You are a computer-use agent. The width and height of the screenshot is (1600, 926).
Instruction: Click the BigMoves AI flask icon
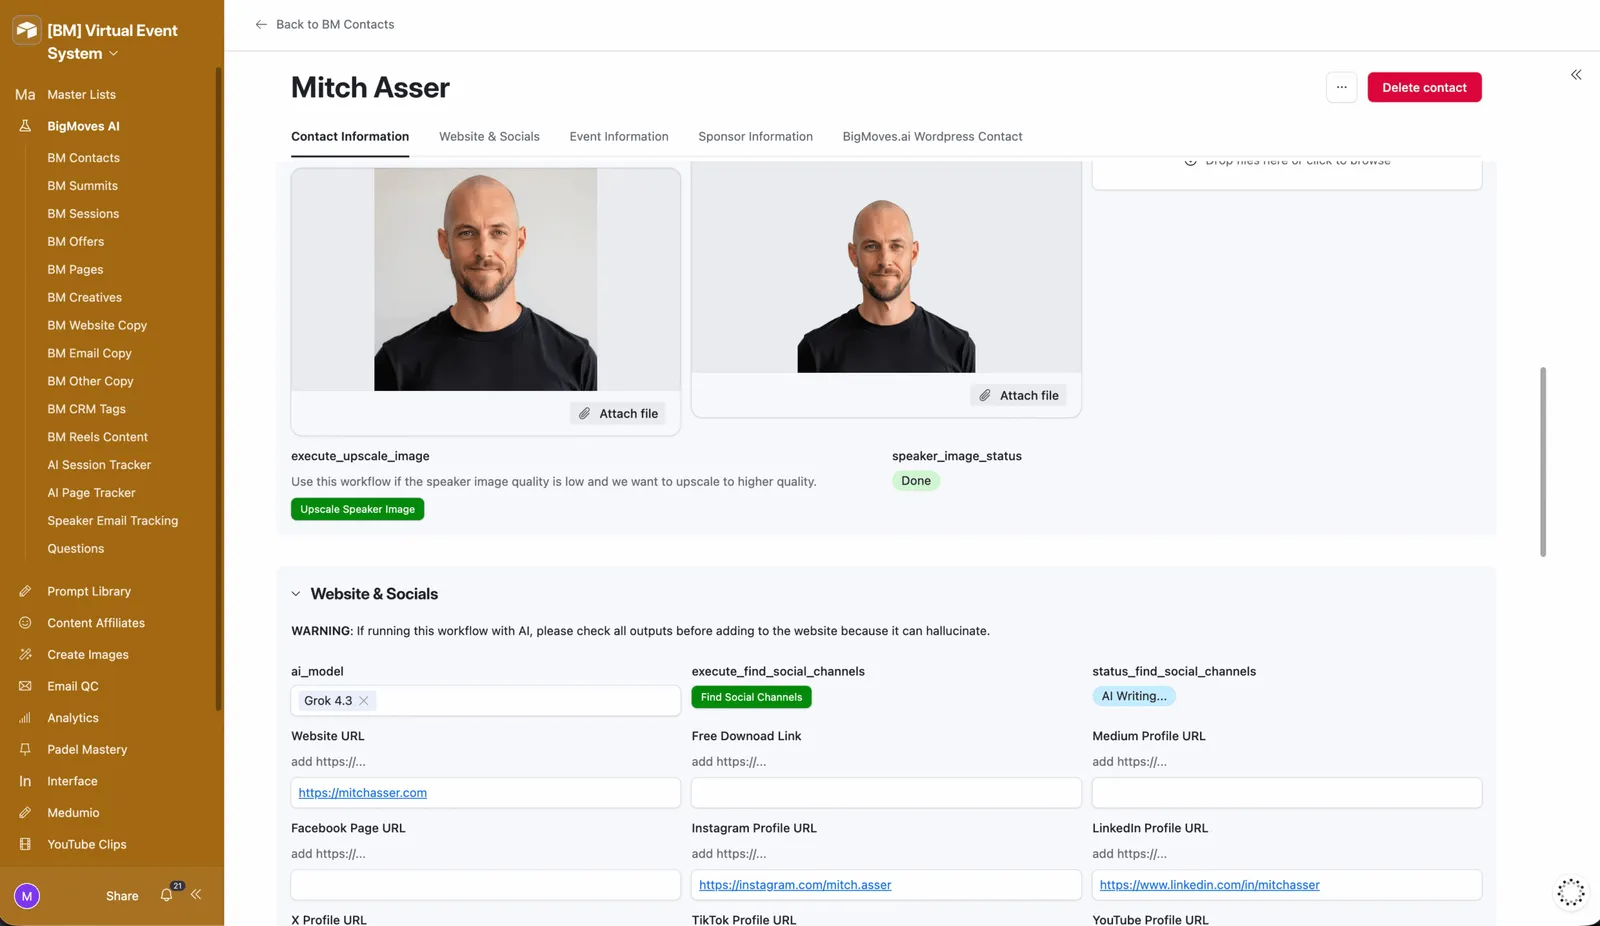[x=25, y=126]
